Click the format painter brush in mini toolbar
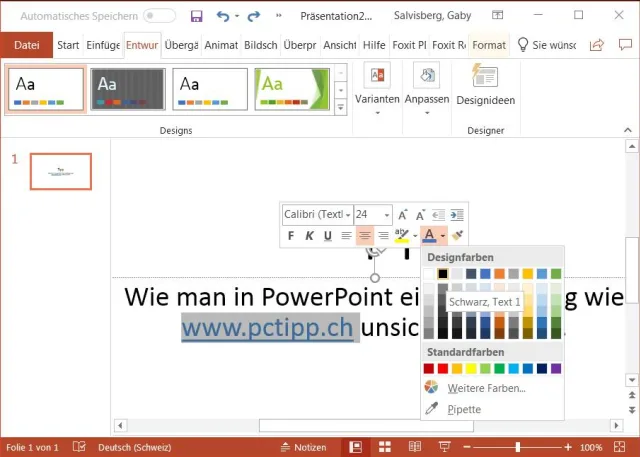640x457 pixels. click(458, 236)
